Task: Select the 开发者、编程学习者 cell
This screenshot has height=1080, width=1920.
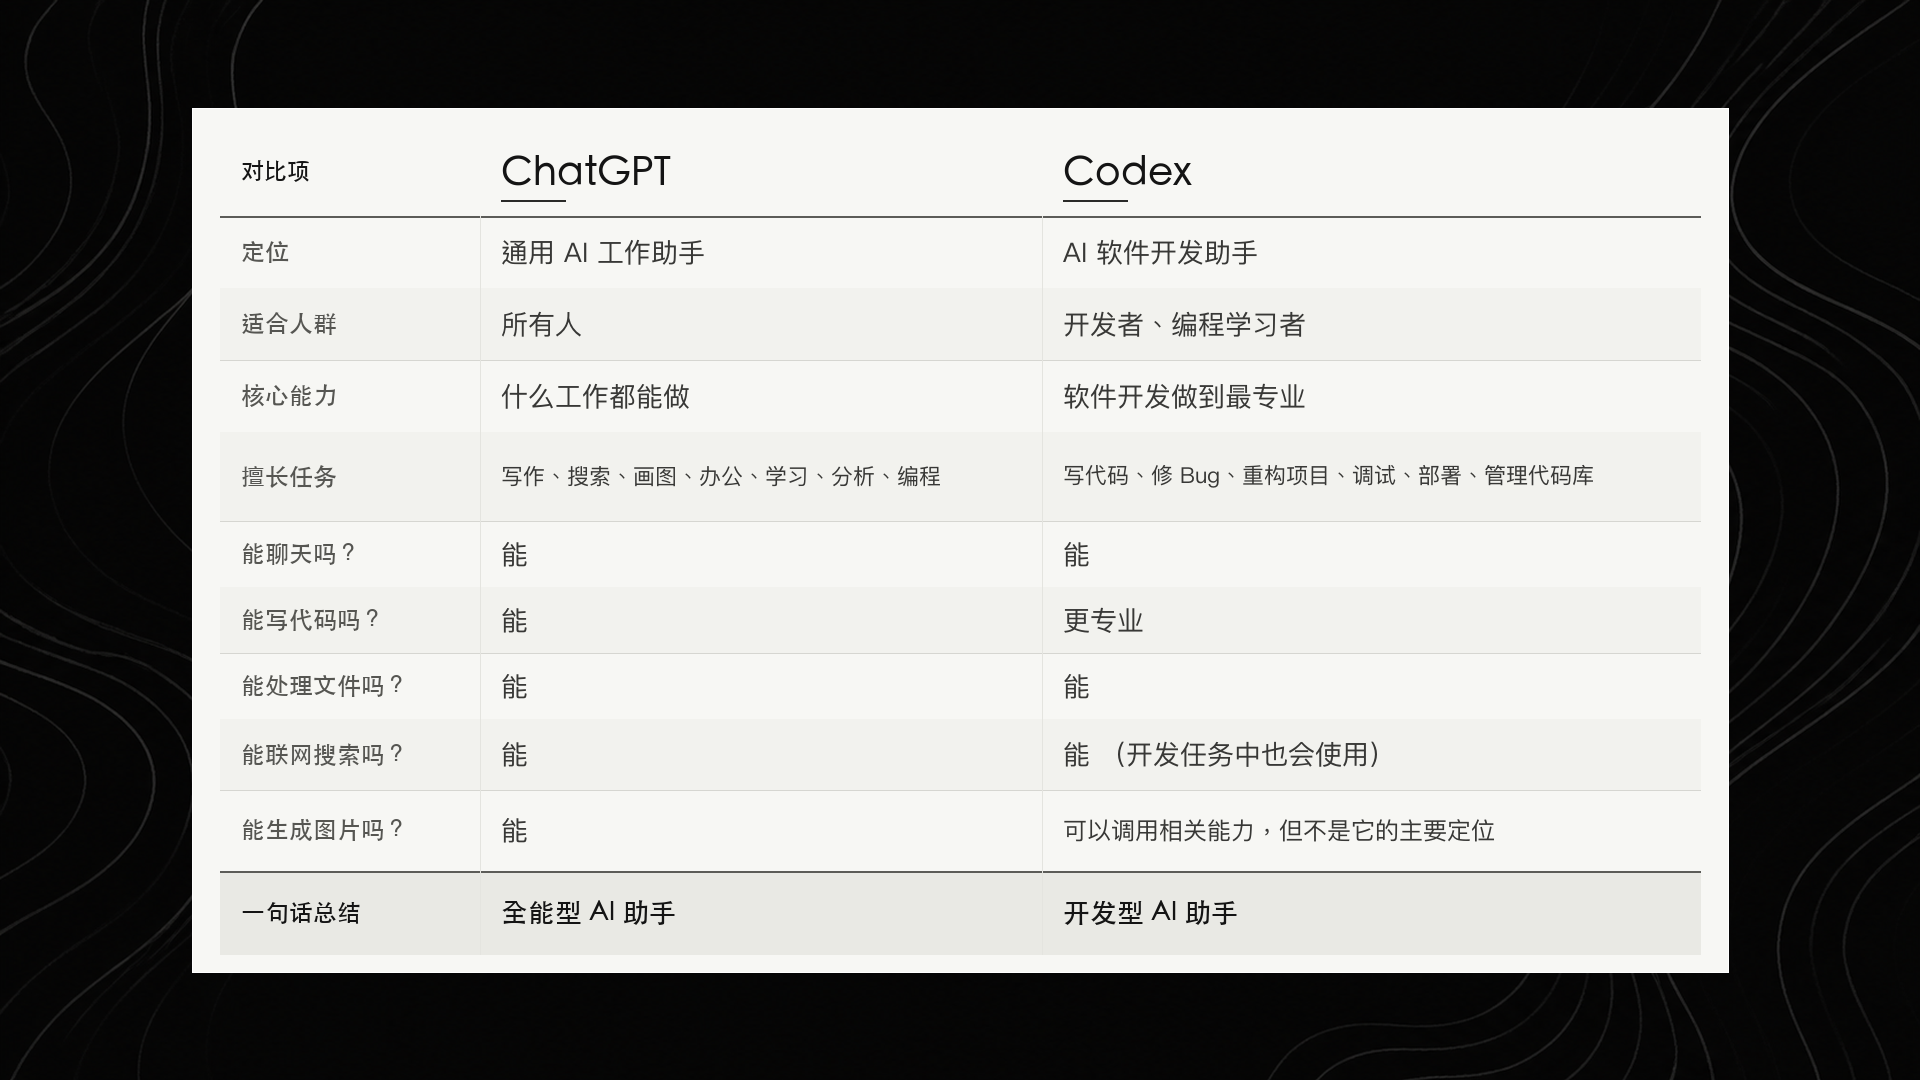Action: coord(1184,324)
